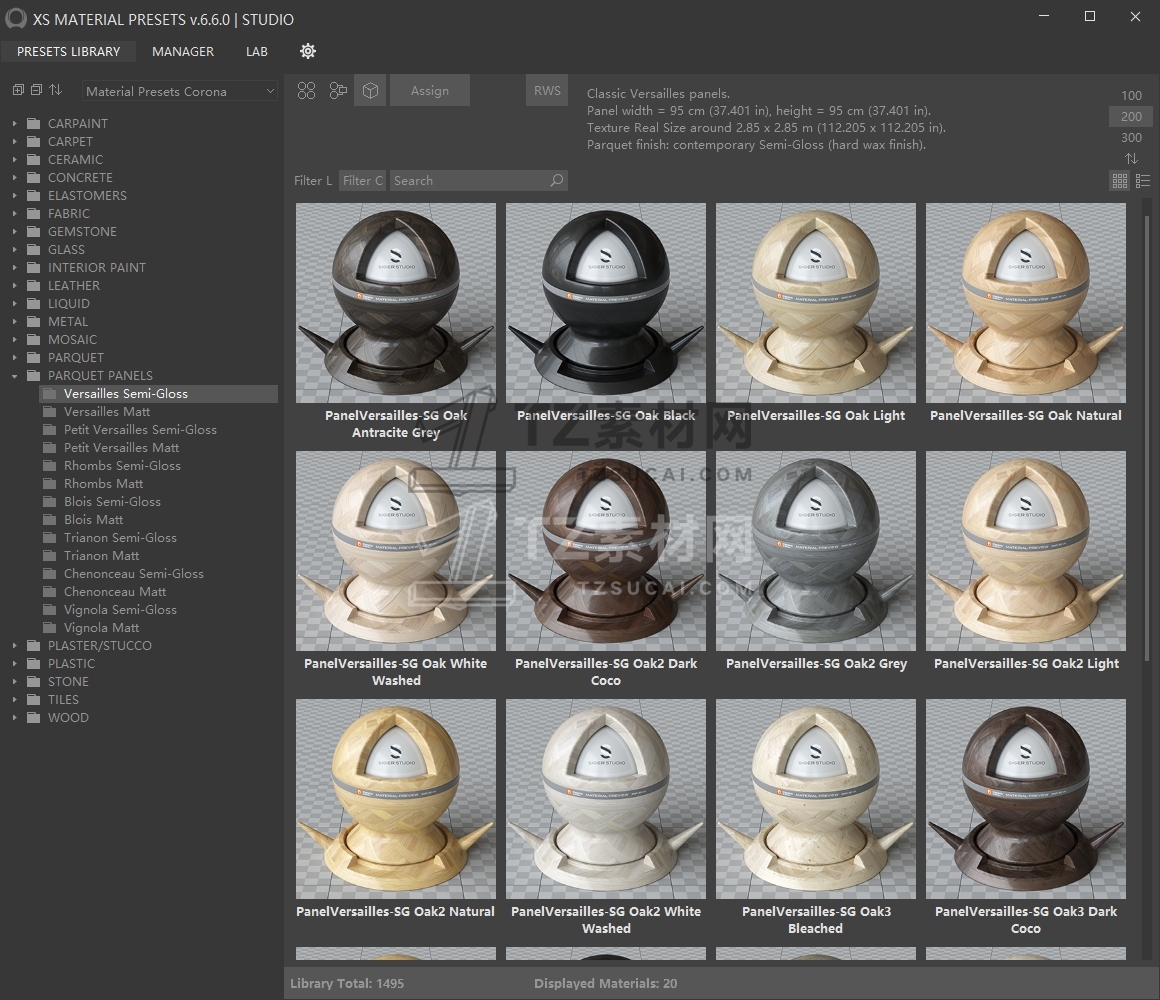Expand the WOOD folder arrow

14,717
